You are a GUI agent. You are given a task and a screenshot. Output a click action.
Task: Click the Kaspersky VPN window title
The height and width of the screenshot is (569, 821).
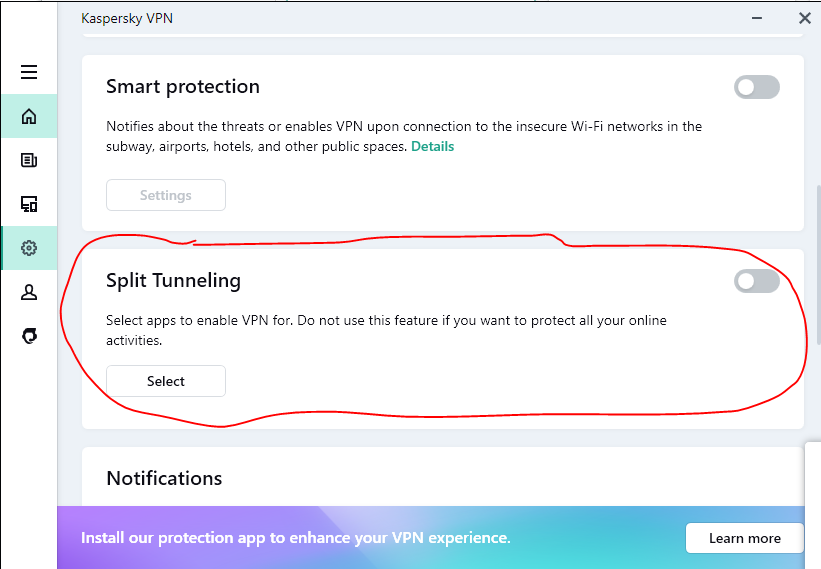point(127,18)
